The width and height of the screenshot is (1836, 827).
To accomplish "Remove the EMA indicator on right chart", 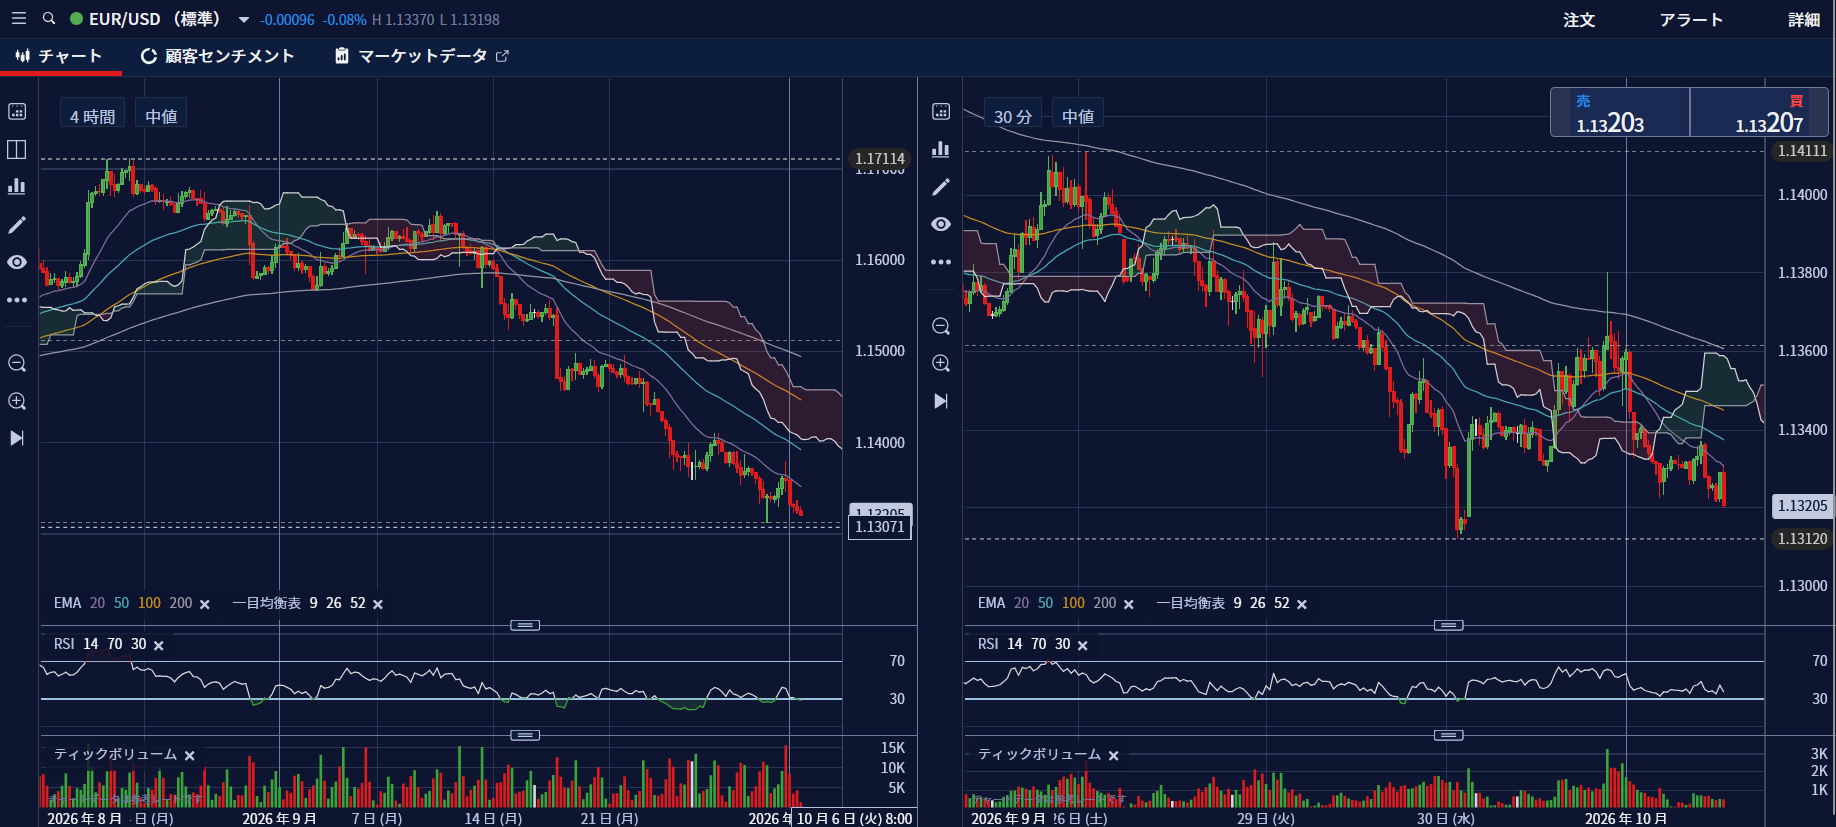I will point(1129,604).
